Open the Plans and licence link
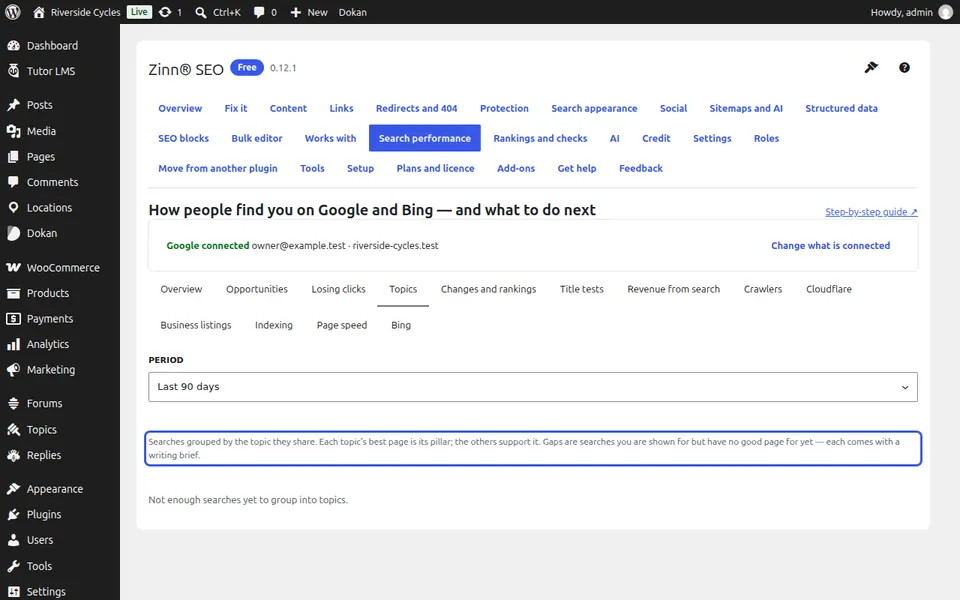Screen dimensions: 960x600 click(x=435, y=168)
